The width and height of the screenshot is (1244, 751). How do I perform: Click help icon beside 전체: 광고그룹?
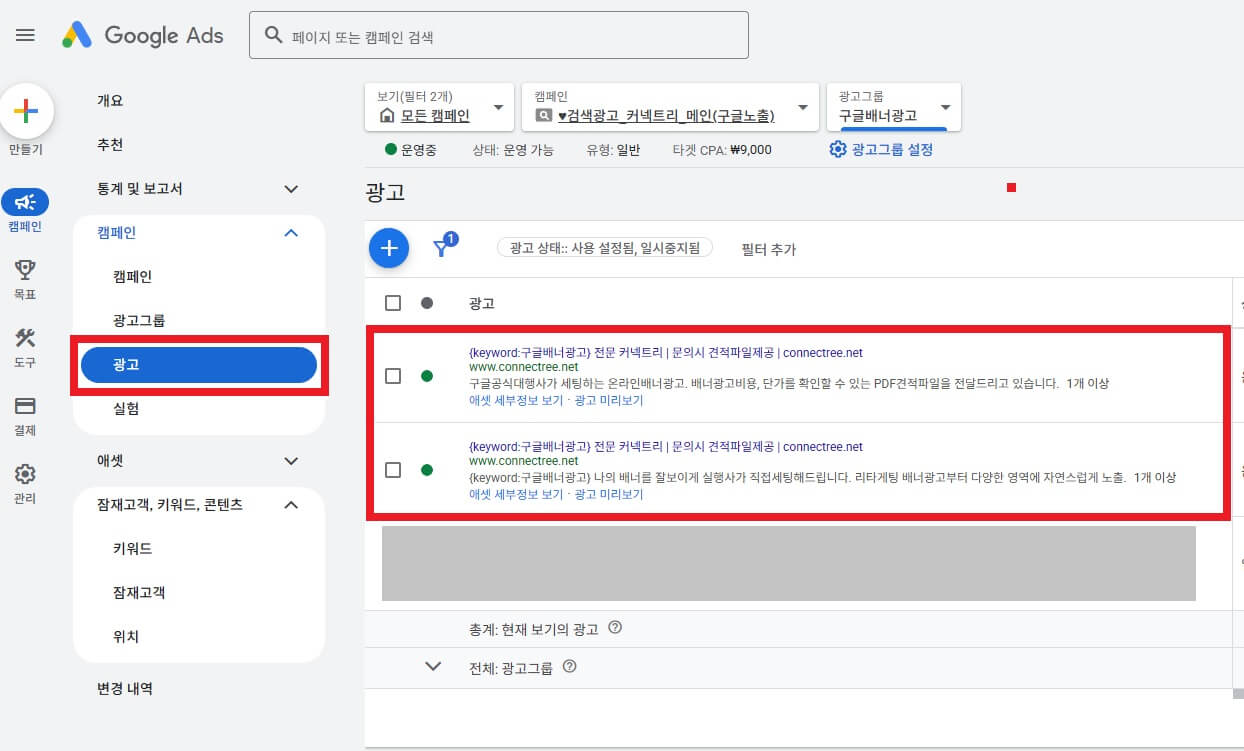[570, 666]
